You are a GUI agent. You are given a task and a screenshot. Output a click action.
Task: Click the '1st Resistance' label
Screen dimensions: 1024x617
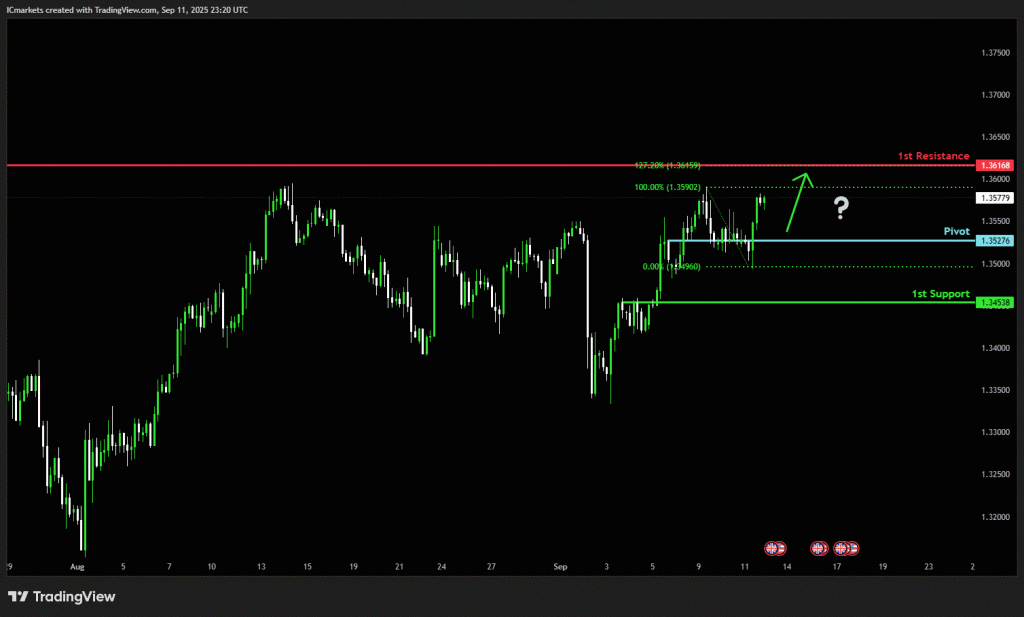pos(933,156)
